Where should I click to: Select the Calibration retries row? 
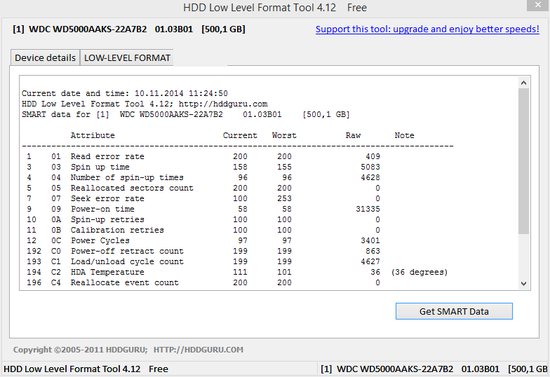[x=203, y=230]
